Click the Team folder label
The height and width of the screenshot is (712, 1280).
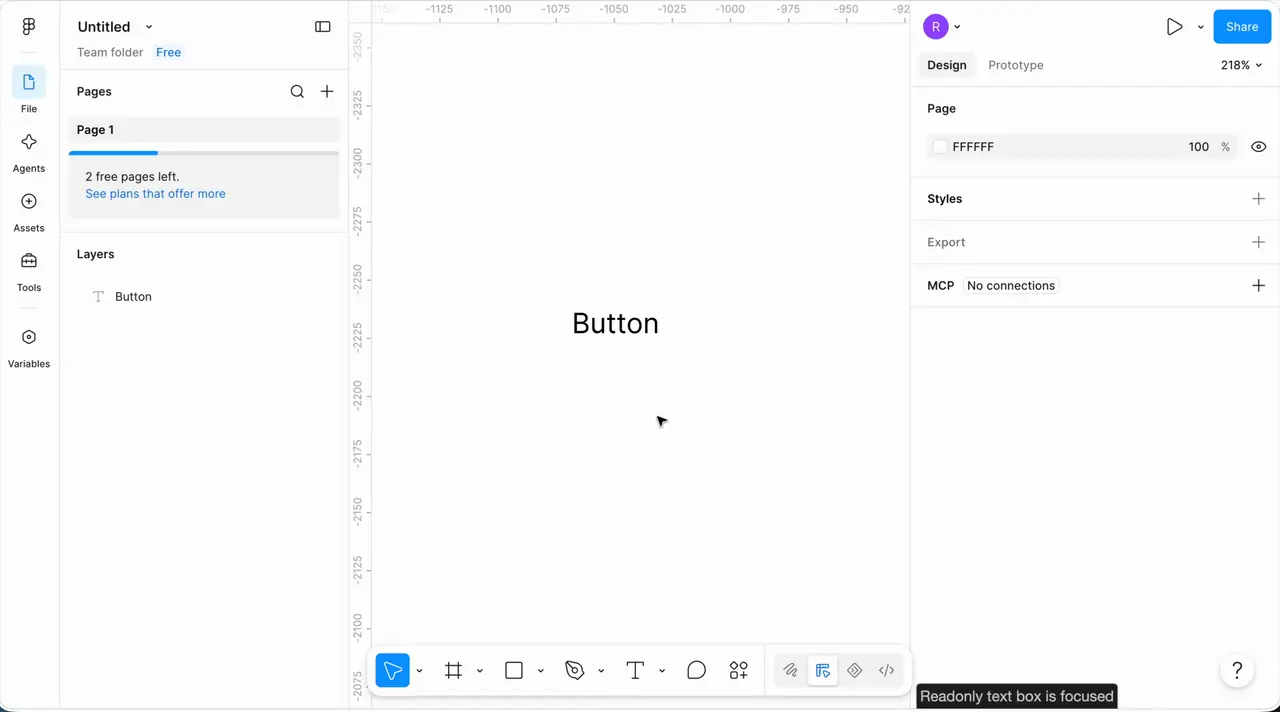click(110, 52)
